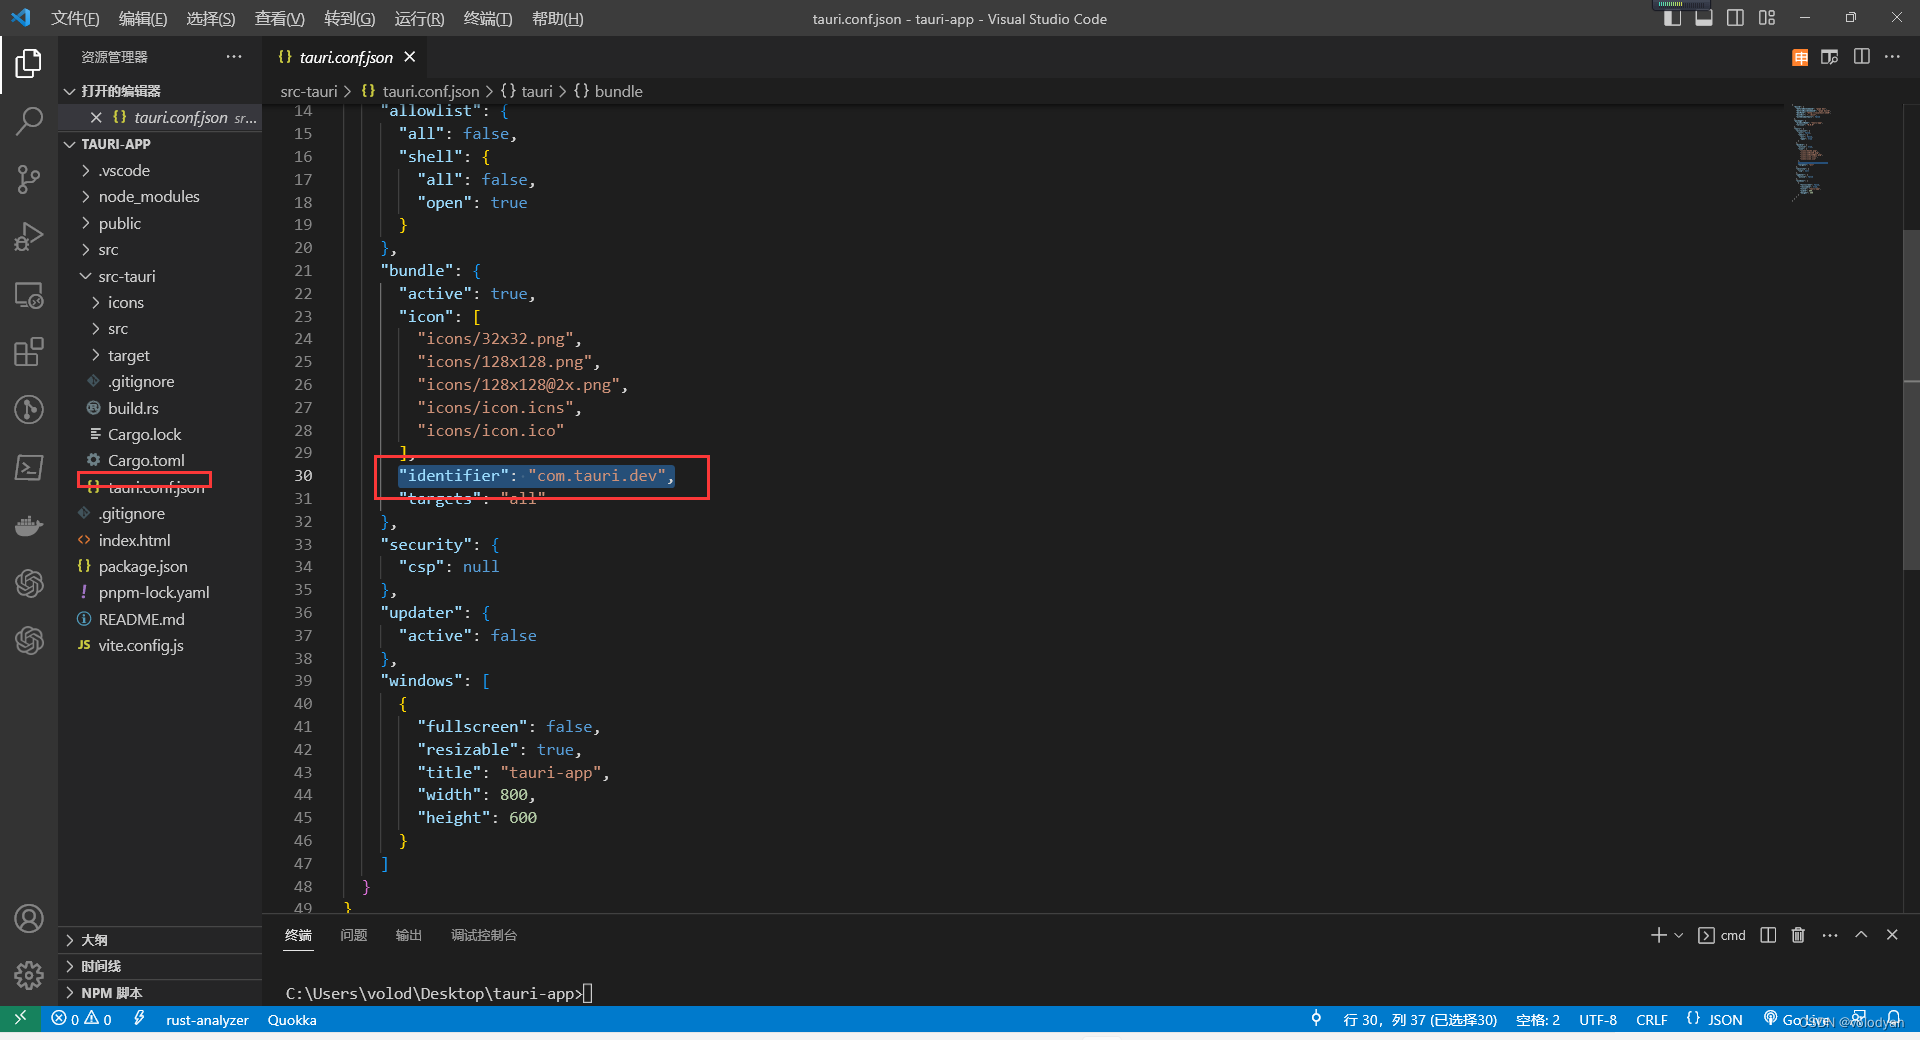Toggle primary side bar layout icon
This screenshot has height=1040, width=1920.
(1672, 18)
